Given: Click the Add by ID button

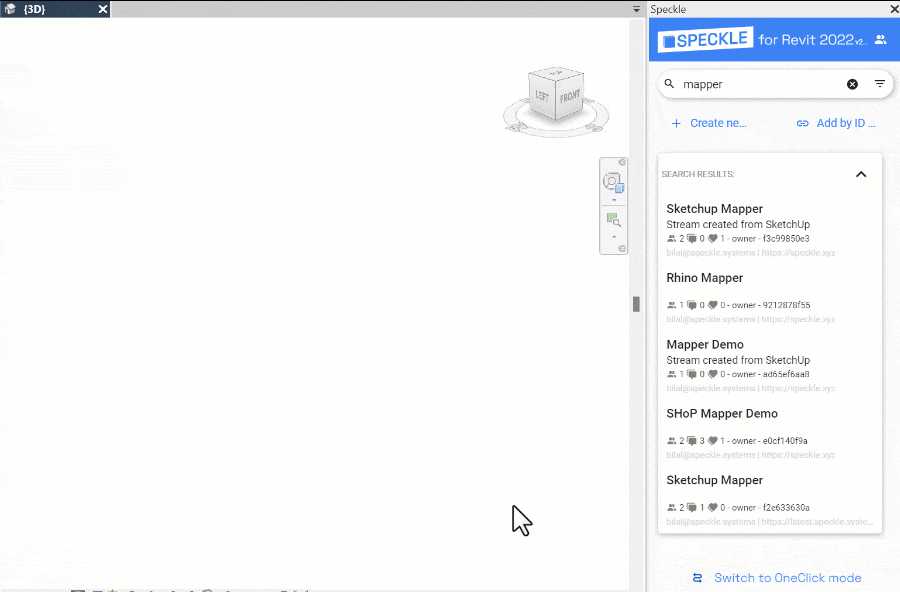Looking at the screenshot, I should [836, 123].
